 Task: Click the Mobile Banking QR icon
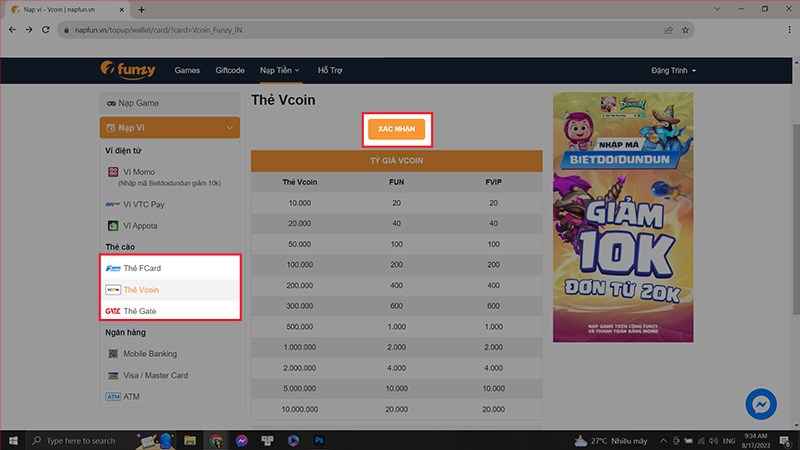click(113, 354)
